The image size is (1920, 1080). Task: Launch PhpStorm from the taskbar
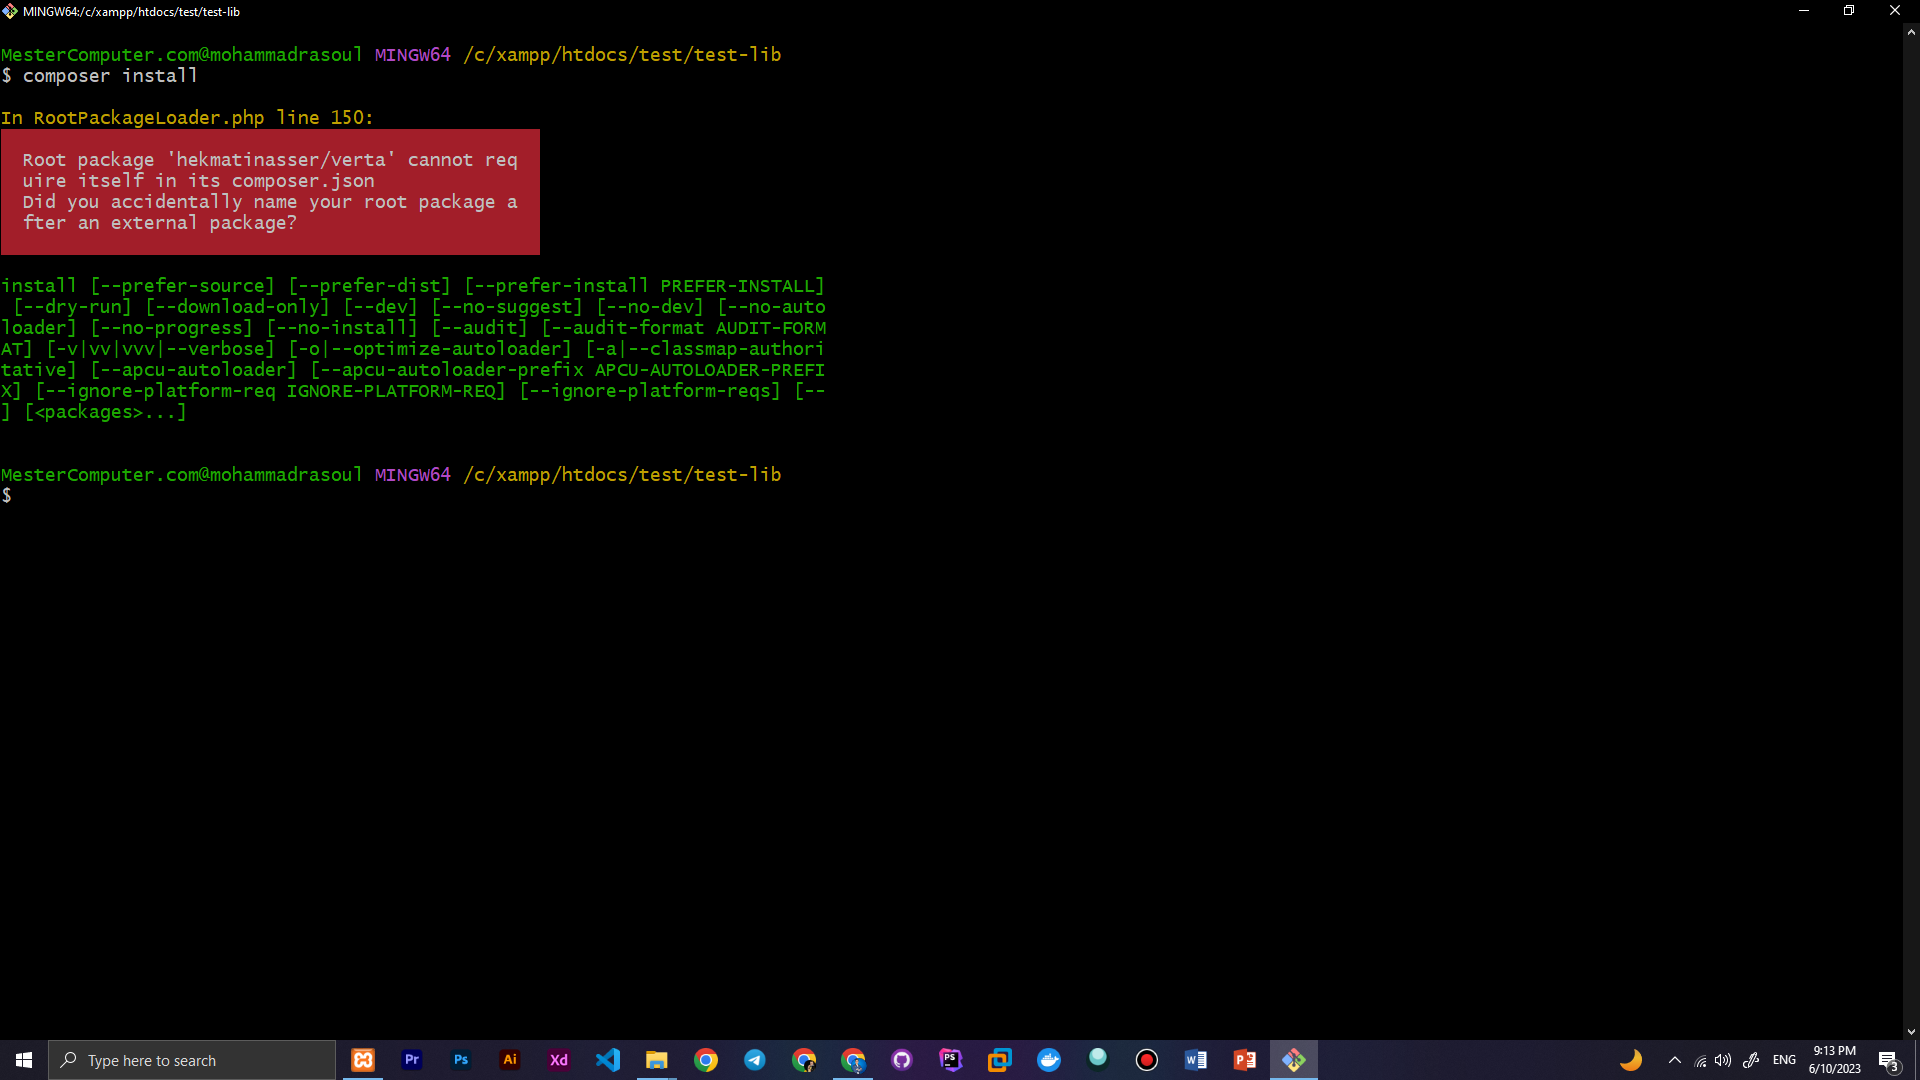(951, 1060)
